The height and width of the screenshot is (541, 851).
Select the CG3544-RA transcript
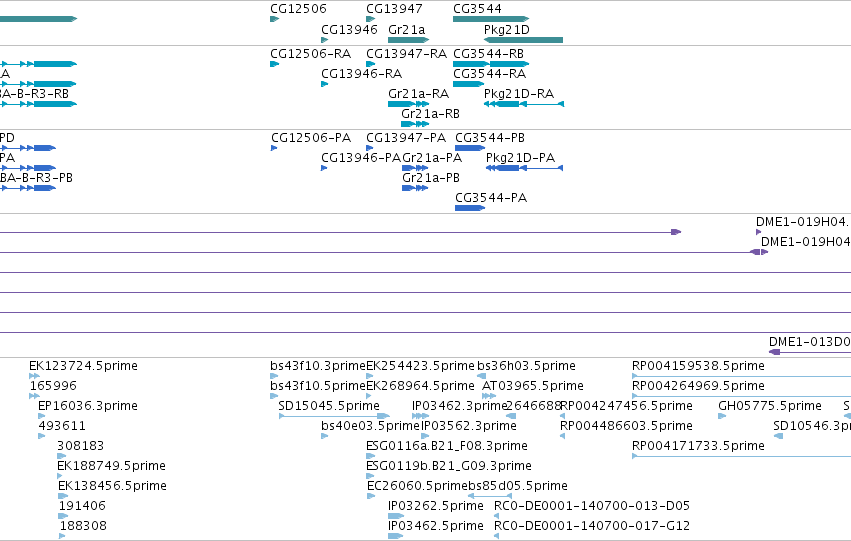pos(490,74)
